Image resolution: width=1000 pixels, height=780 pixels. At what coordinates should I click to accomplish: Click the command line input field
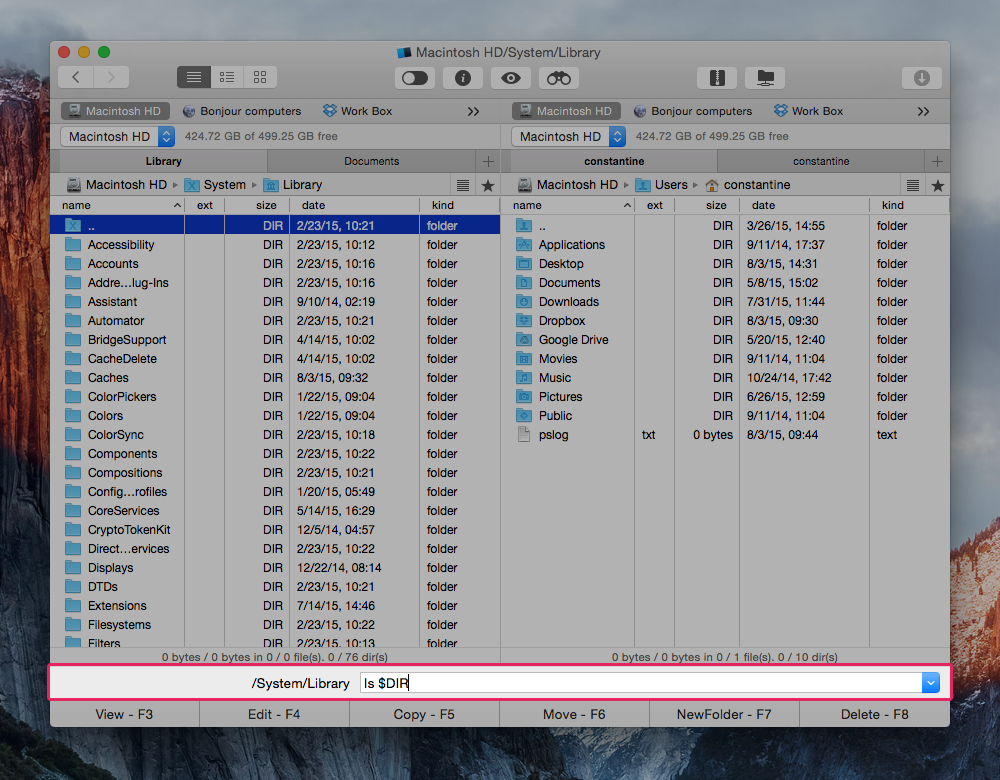[x=641, y=683]
